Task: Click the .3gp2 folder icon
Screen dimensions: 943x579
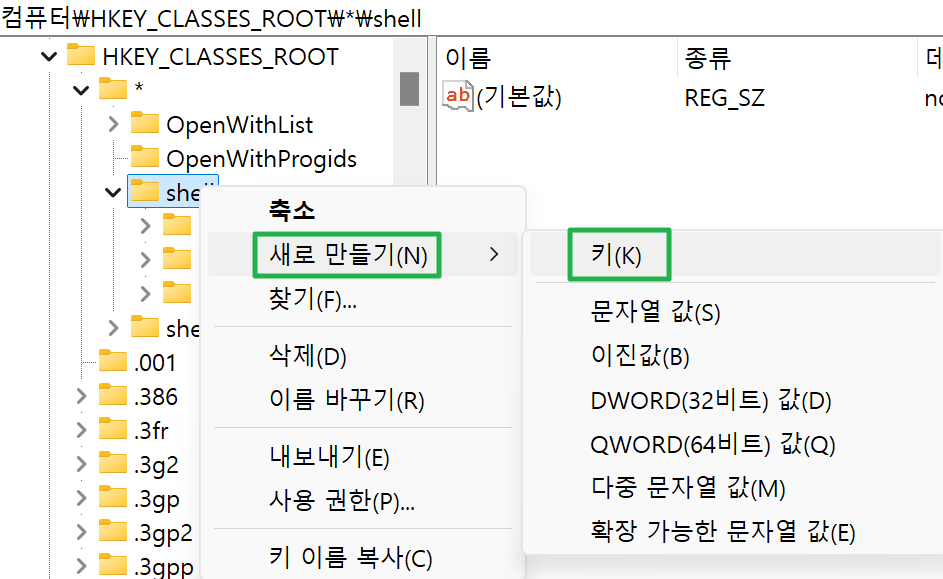Action: 113,532
